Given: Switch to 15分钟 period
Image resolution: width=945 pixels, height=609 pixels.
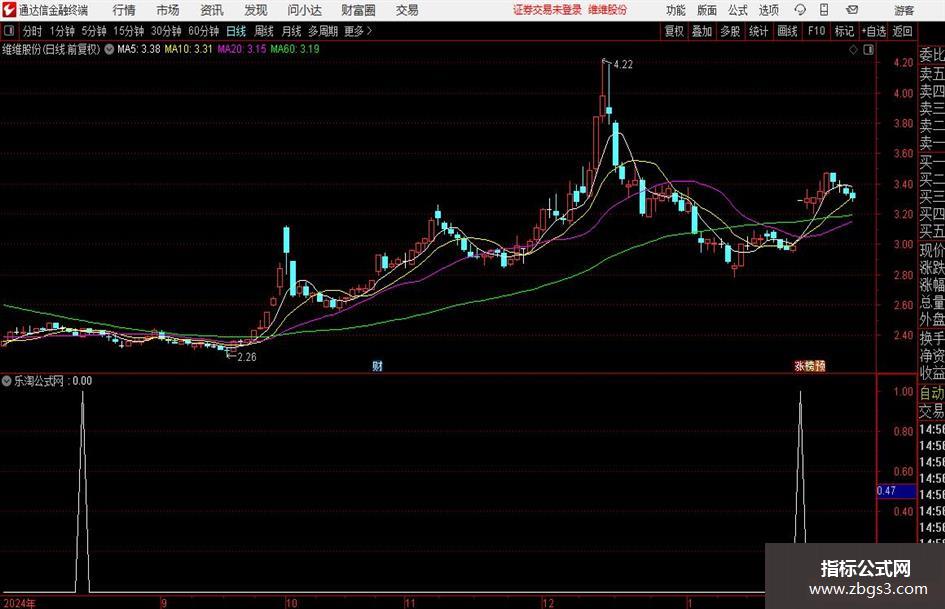Looking at the screenshot, I should click(129, 31).
